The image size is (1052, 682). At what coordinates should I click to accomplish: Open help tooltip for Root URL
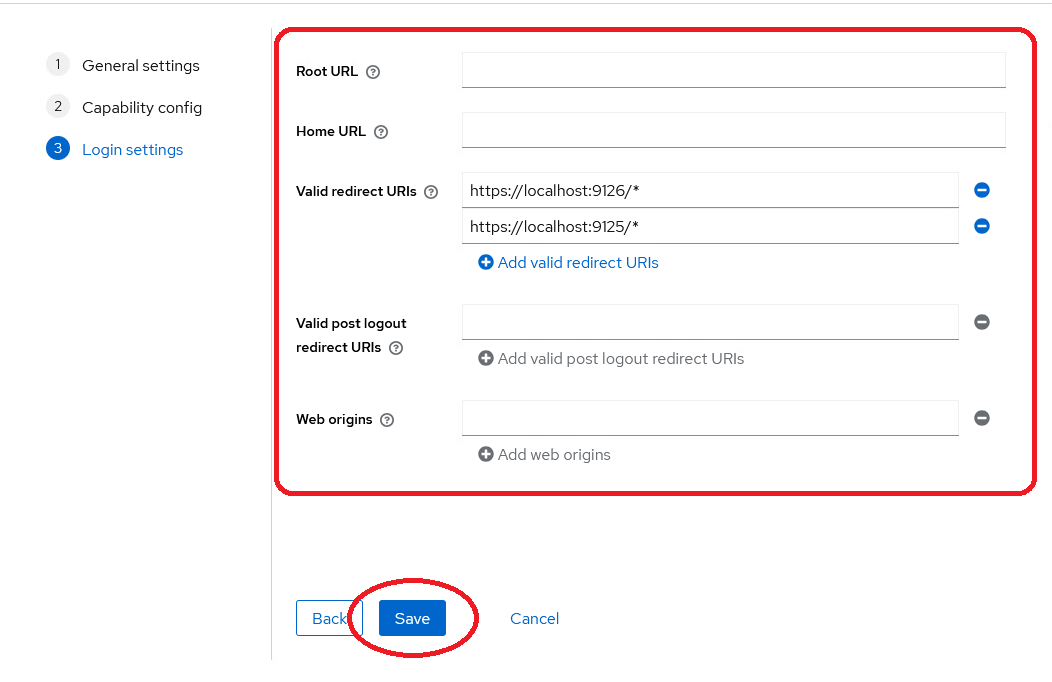[372, 71]
